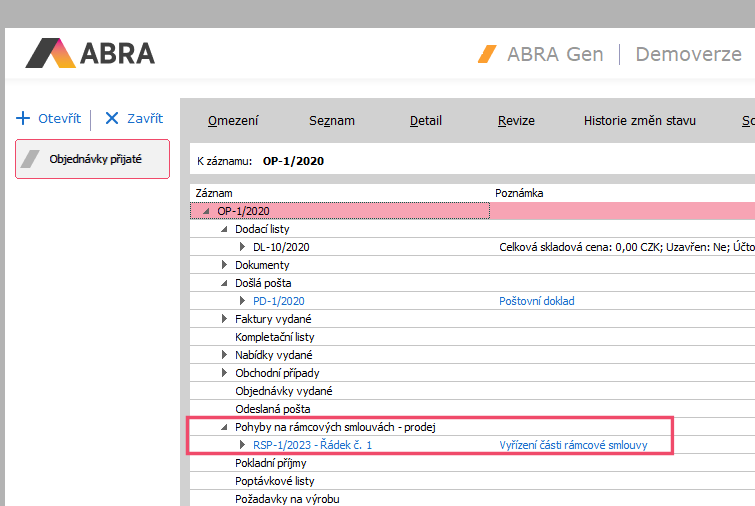Click the ABRA logo
Viewport: 755px width, 506px height.
[x=90, y=53]
